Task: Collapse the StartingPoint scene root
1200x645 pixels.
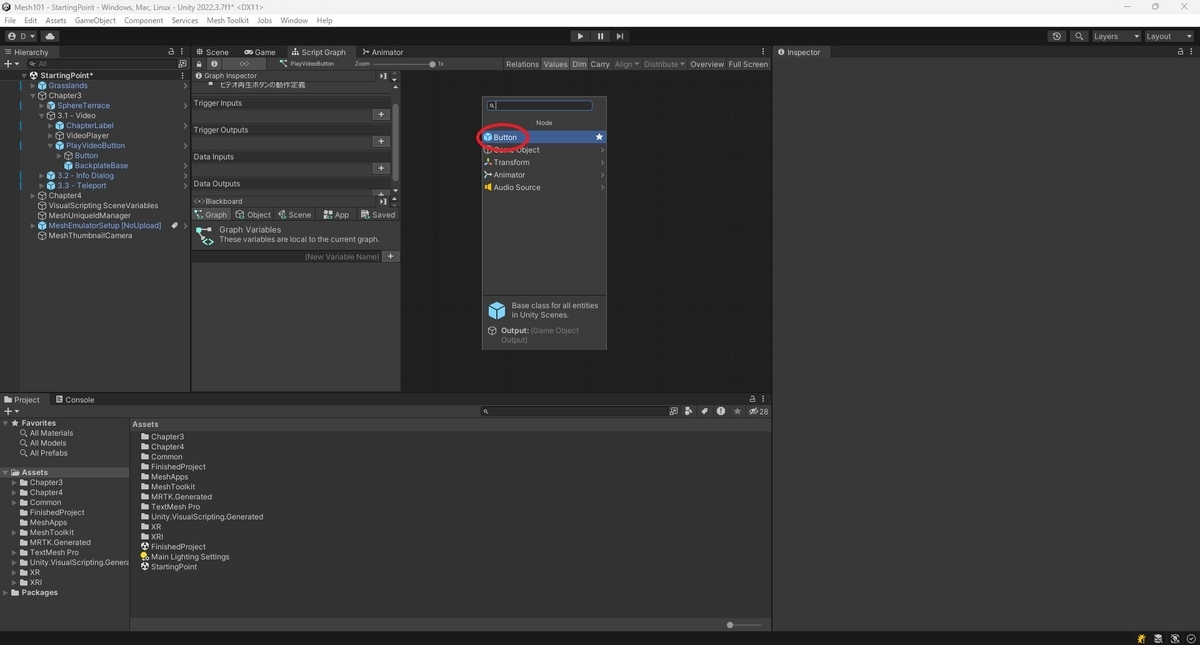Action: (25, 75)
